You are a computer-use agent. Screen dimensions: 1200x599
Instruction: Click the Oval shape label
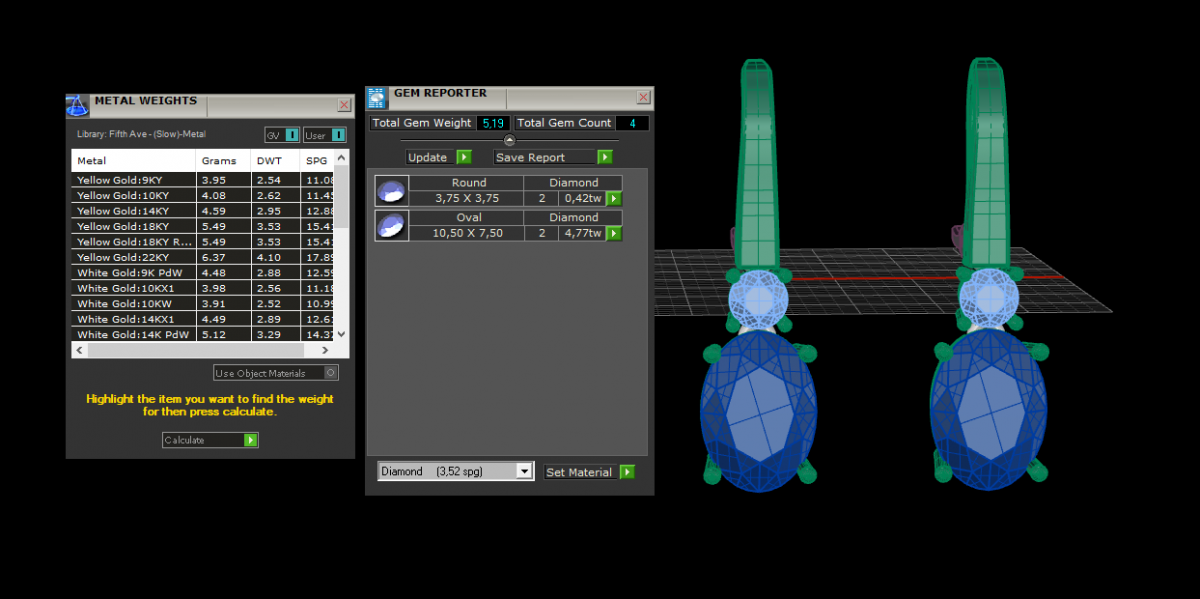coord(468,217)
